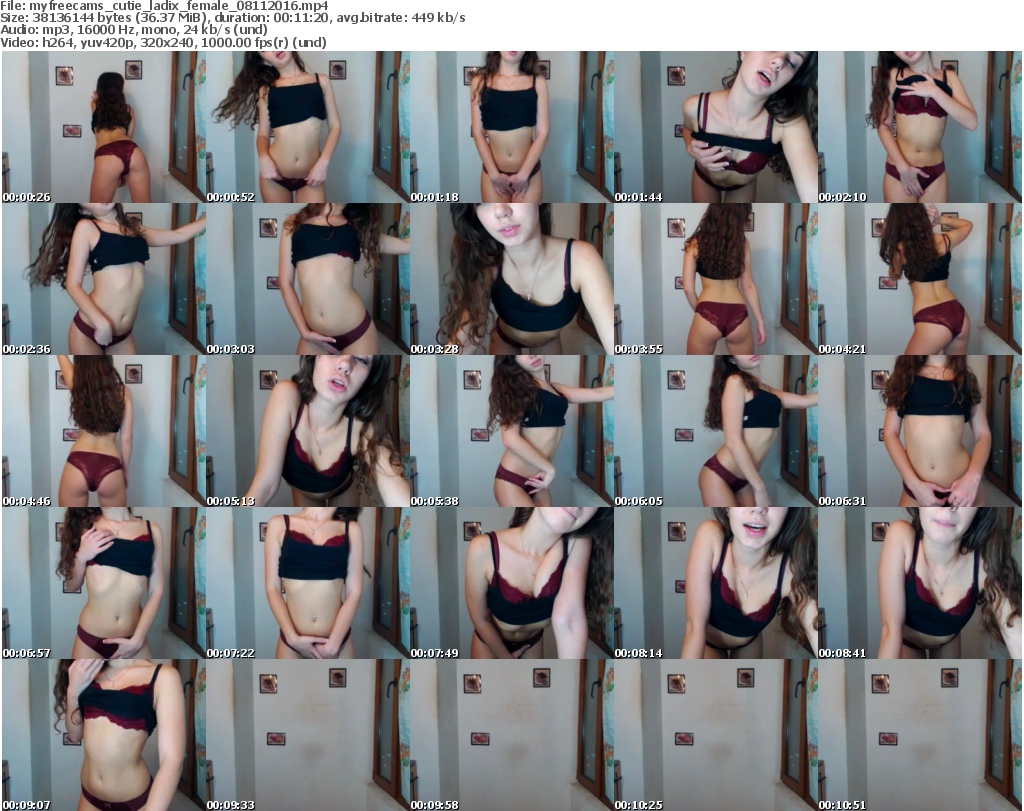
Task: Open the frame at 00:05:13
Action: (308, 432)
